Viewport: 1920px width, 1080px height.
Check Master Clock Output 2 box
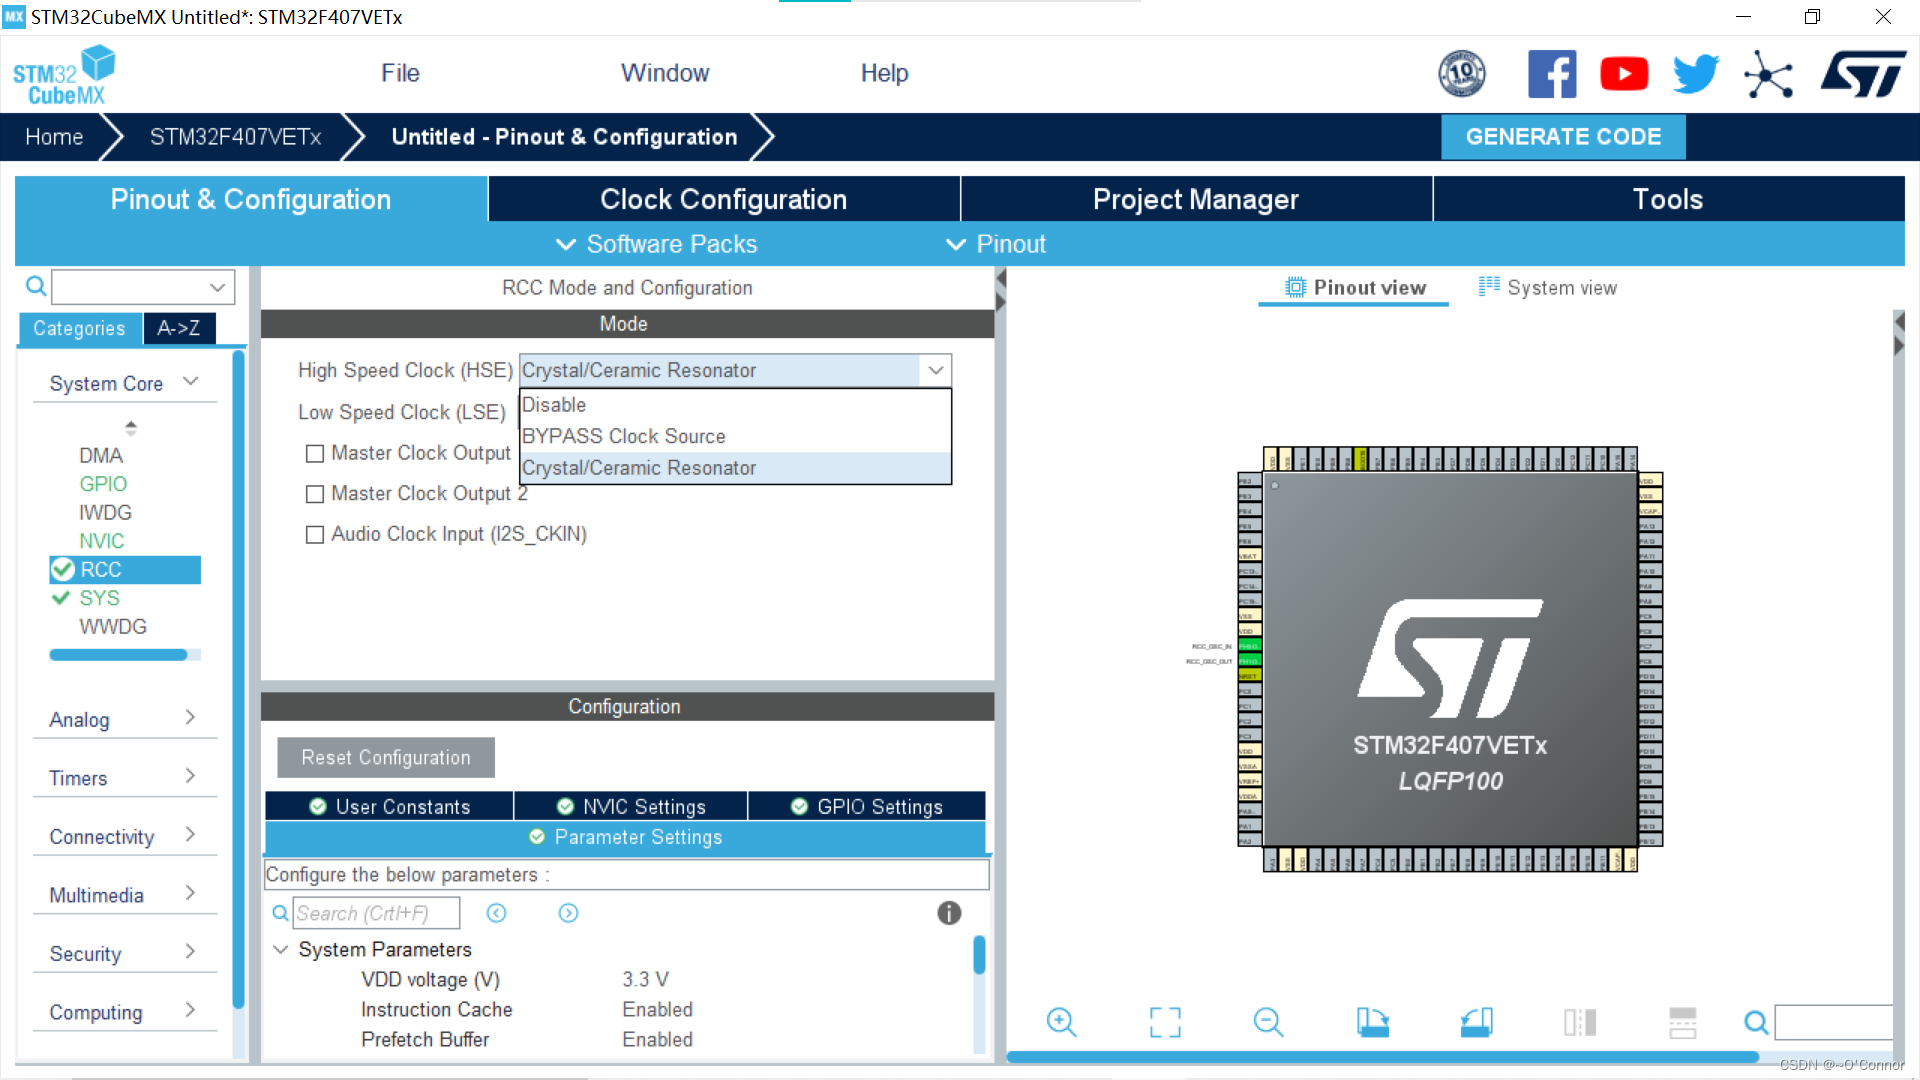point(315,494)
